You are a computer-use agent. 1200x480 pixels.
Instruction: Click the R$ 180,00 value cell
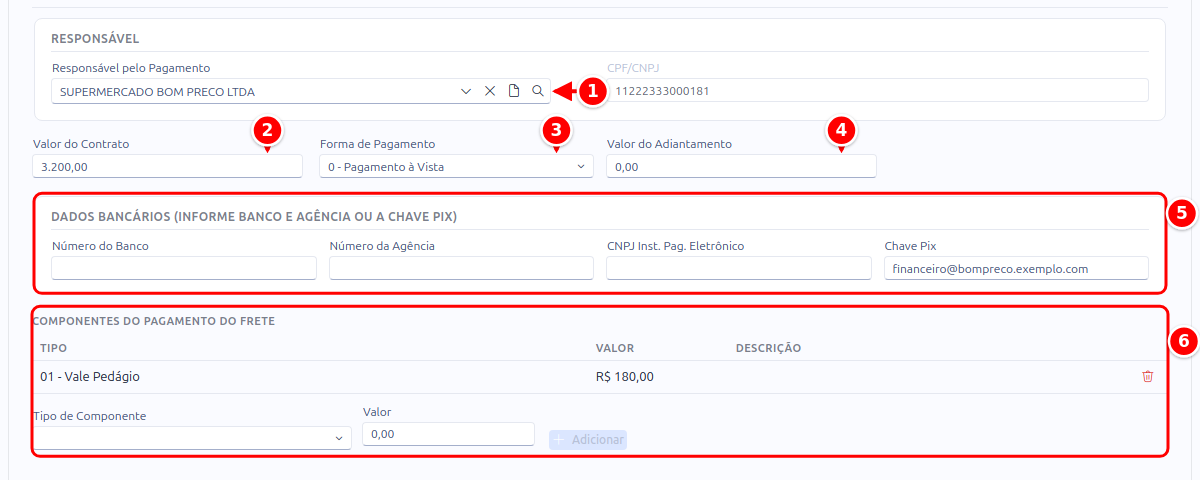click(x=625, y=377)
